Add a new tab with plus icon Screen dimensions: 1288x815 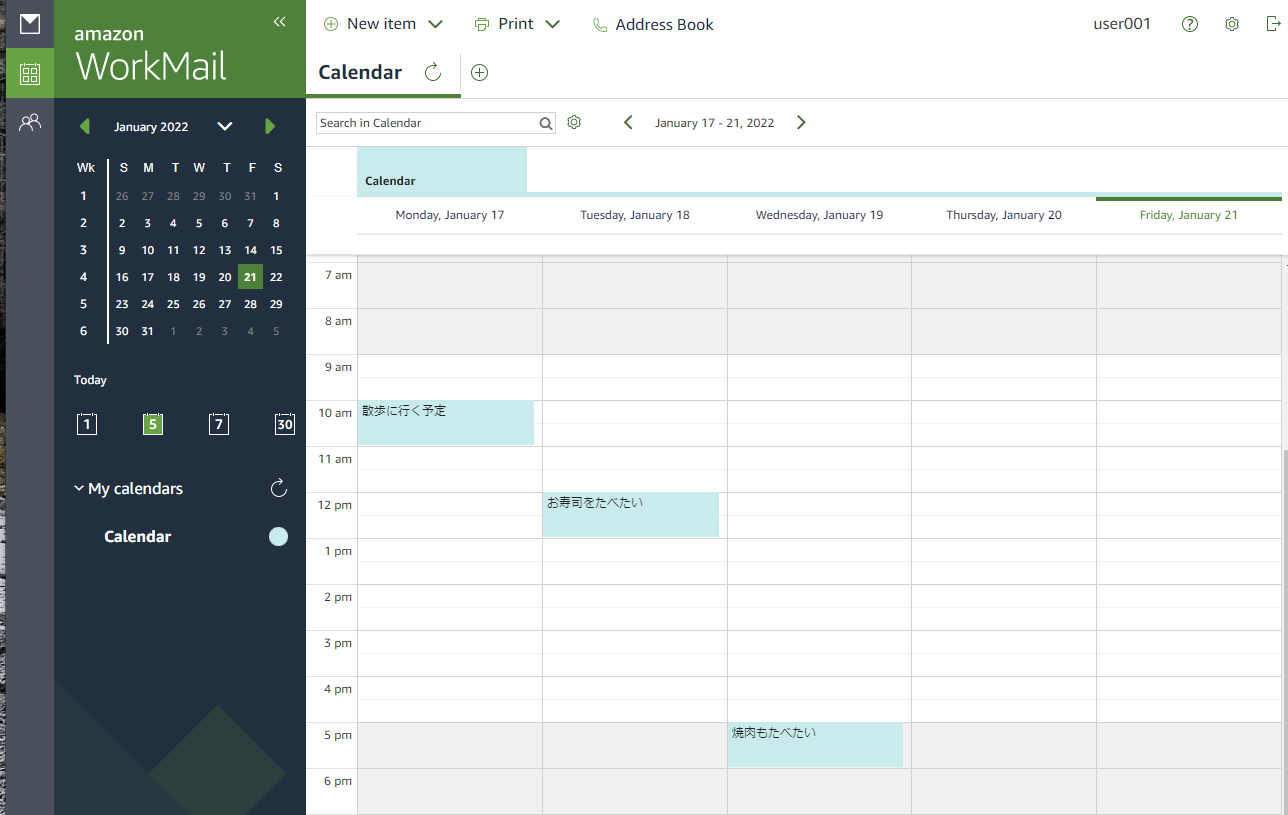pos(480,72)
